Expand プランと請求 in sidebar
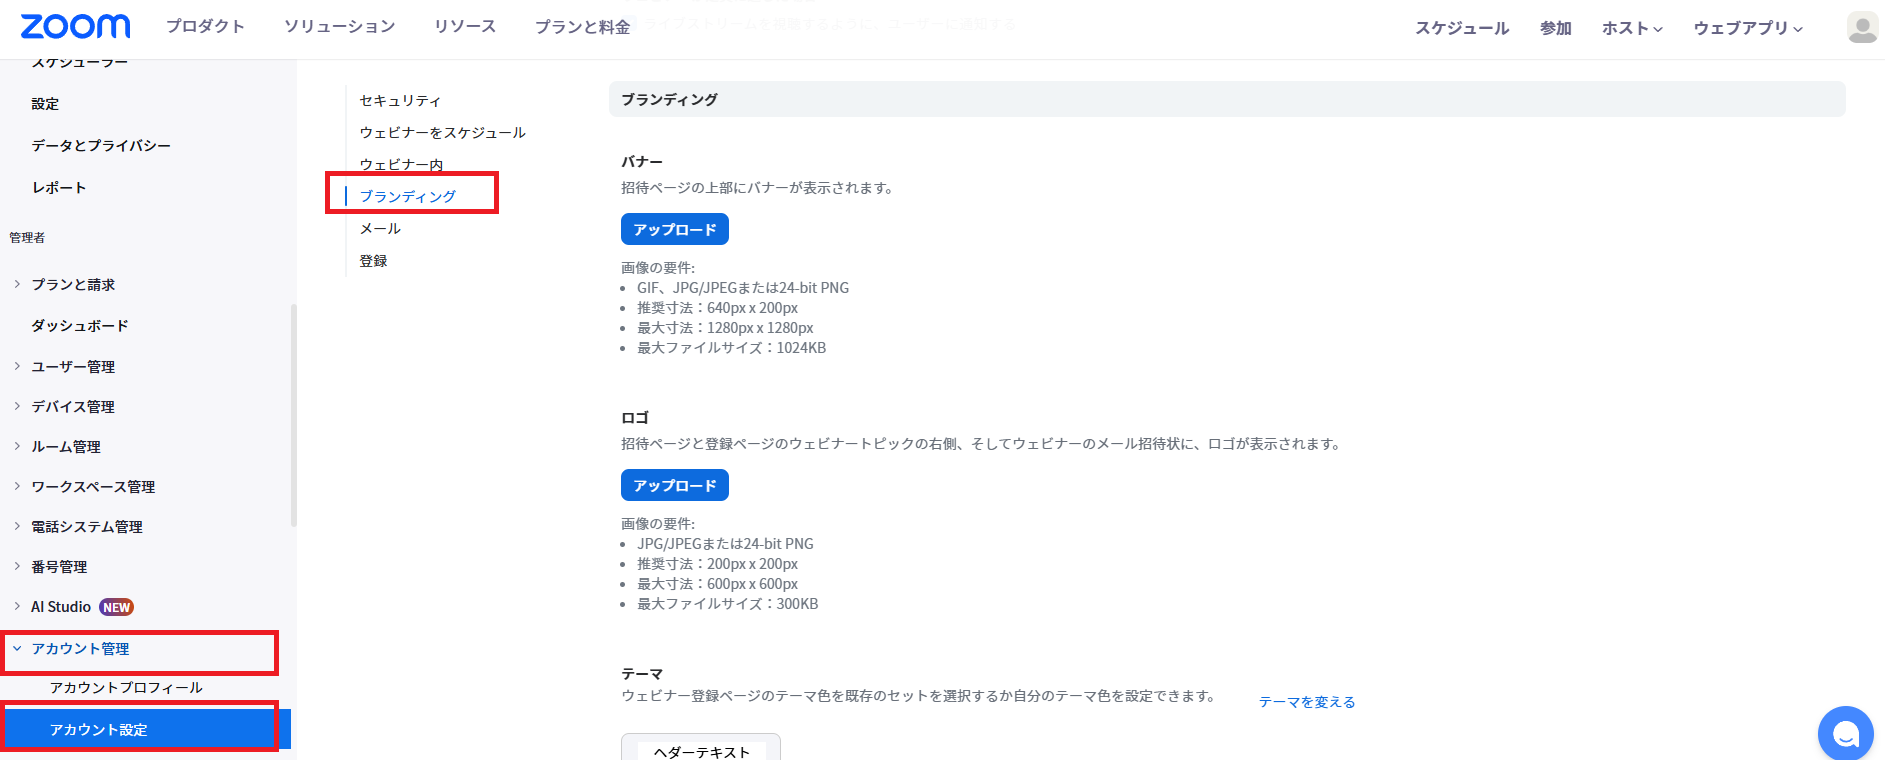 point(73,285)
